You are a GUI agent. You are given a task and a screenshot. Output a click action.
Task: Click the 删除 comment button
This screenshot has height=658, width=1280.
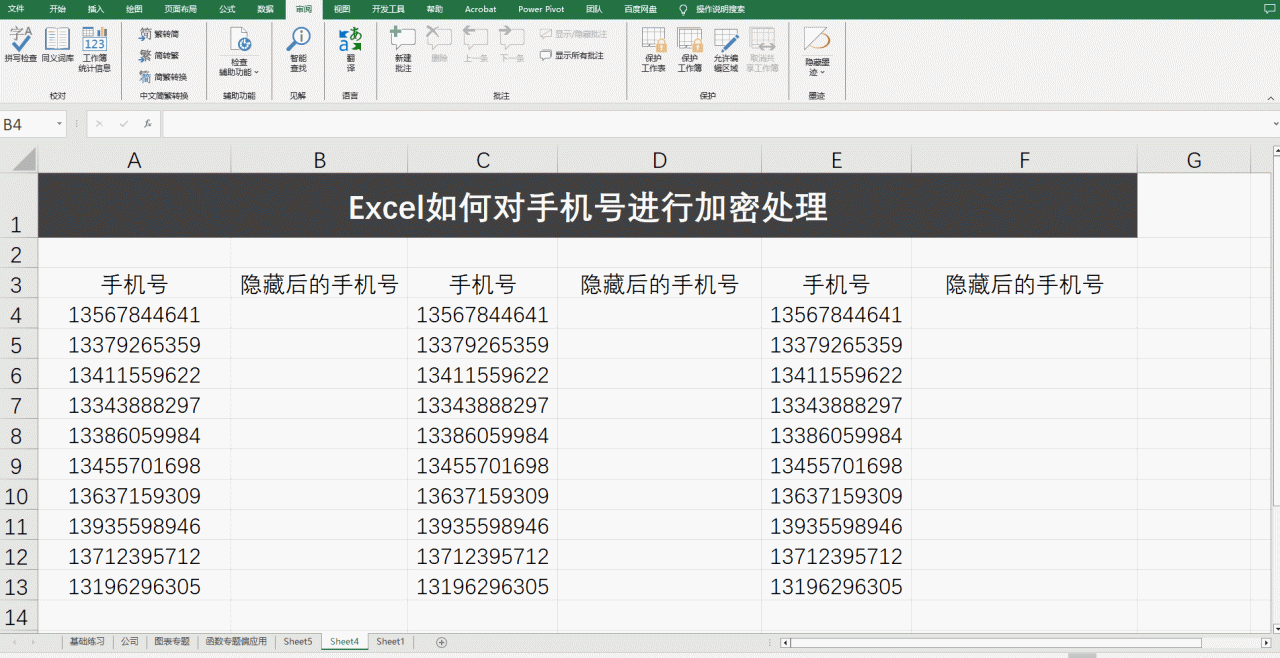point(439,46)
